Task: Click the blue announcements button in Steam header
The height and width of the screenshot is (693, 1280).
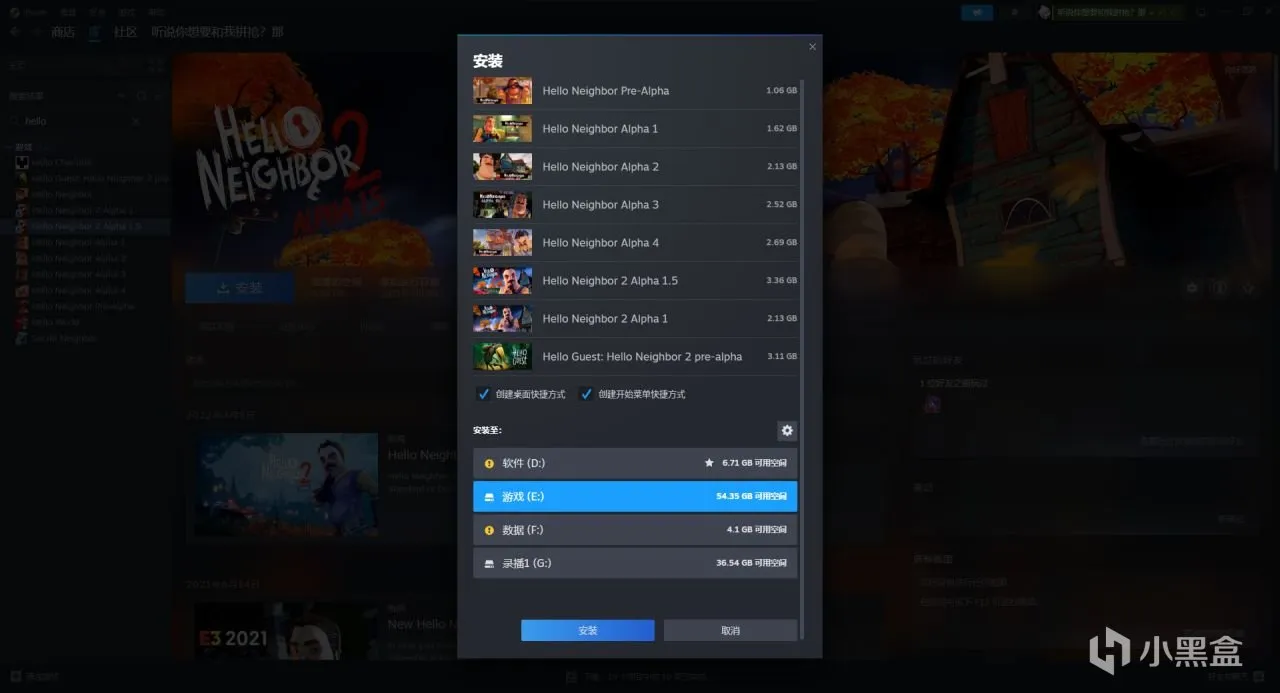Action: click(977, 12)
